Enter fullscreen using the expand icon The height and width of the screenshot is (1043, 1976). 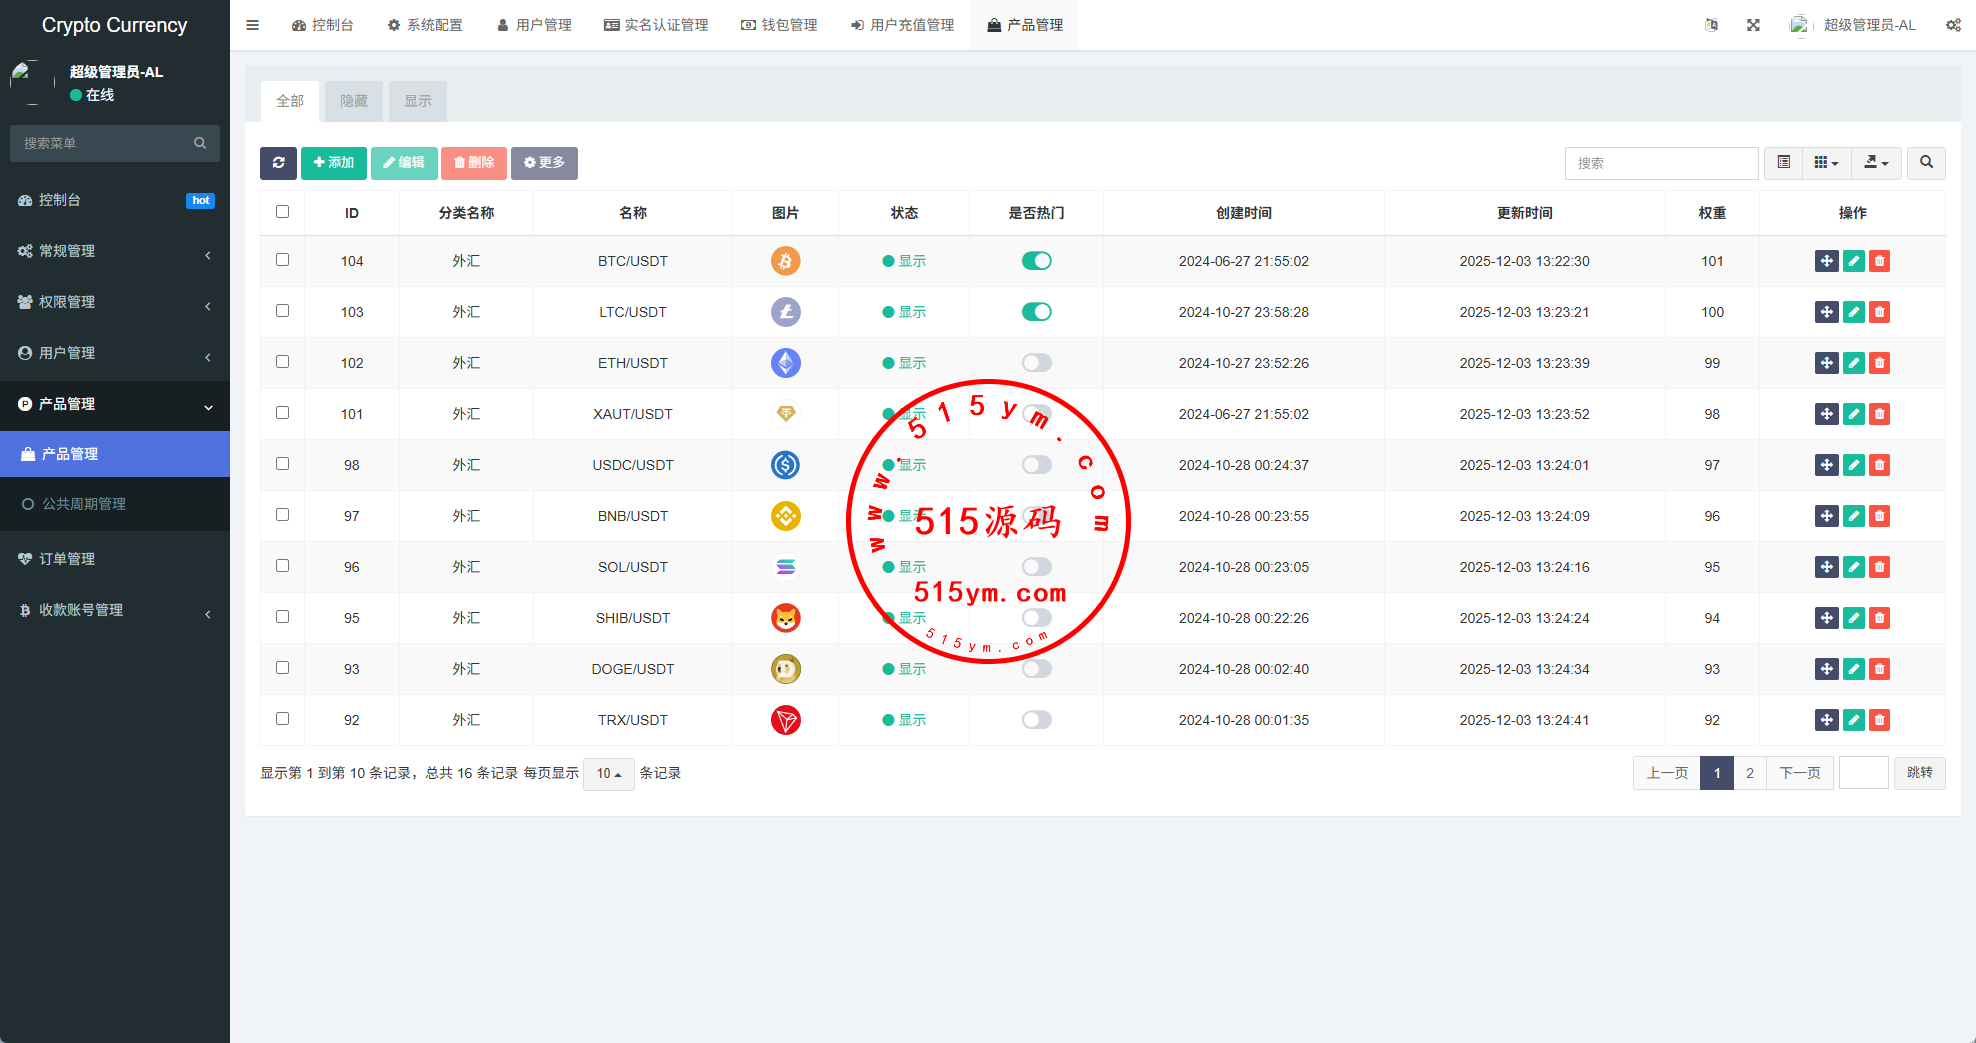pyautogui.click(x=1753, y=25)
